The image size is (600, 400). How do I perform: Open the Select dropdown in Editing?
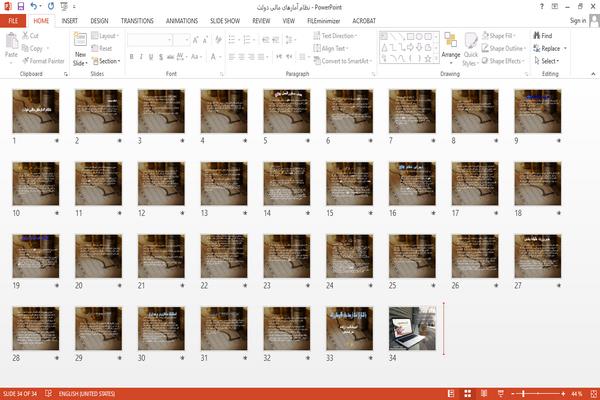546,61
